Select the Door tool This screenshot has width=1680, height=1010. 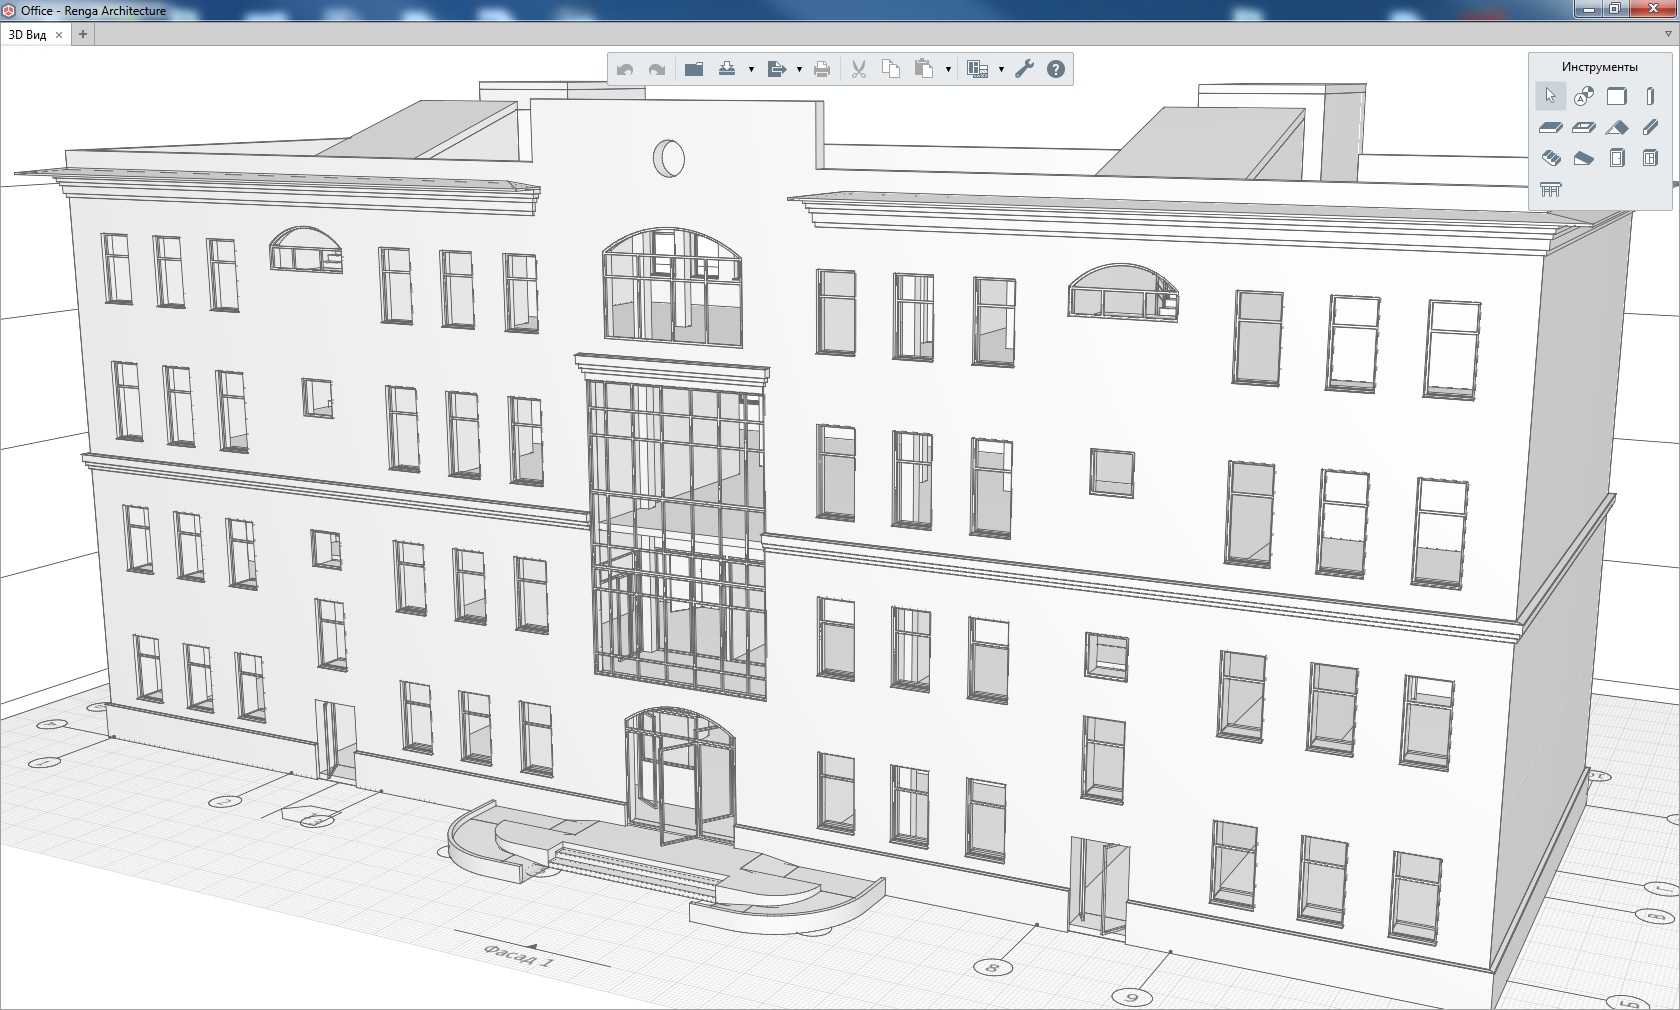tap(1617, 158)
